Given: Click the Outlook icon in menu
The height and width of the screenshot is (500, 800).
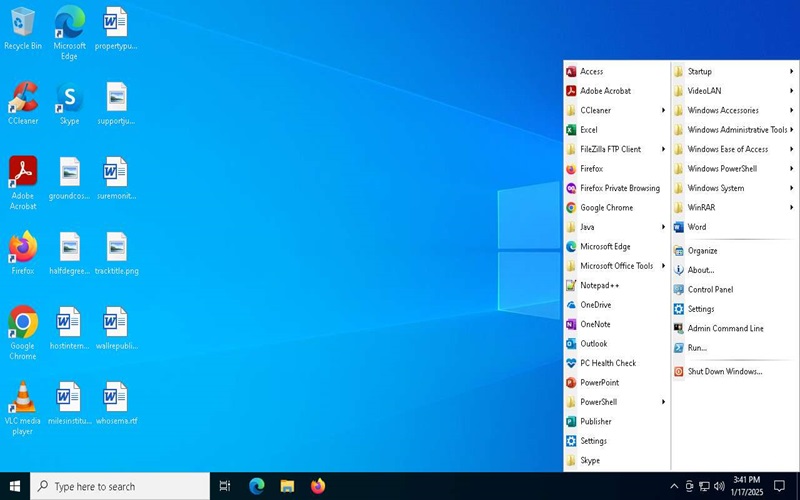Looking at the screenshot, I should pos(571,343).
